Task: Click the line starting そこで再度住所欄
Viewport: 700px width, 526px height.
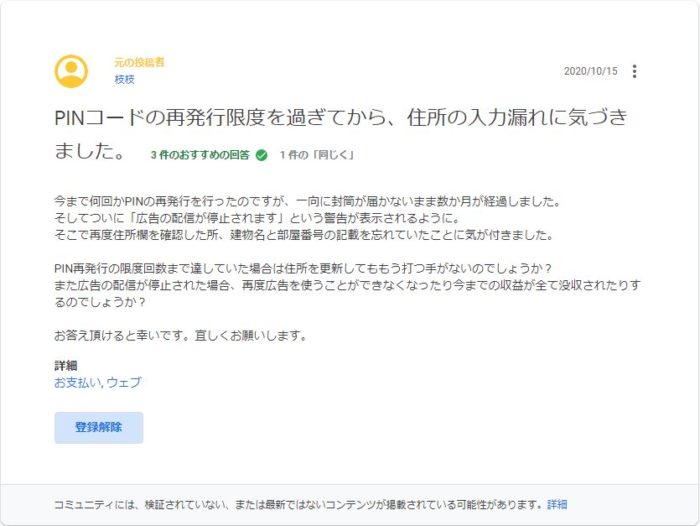Action: [x=304, y=235]
